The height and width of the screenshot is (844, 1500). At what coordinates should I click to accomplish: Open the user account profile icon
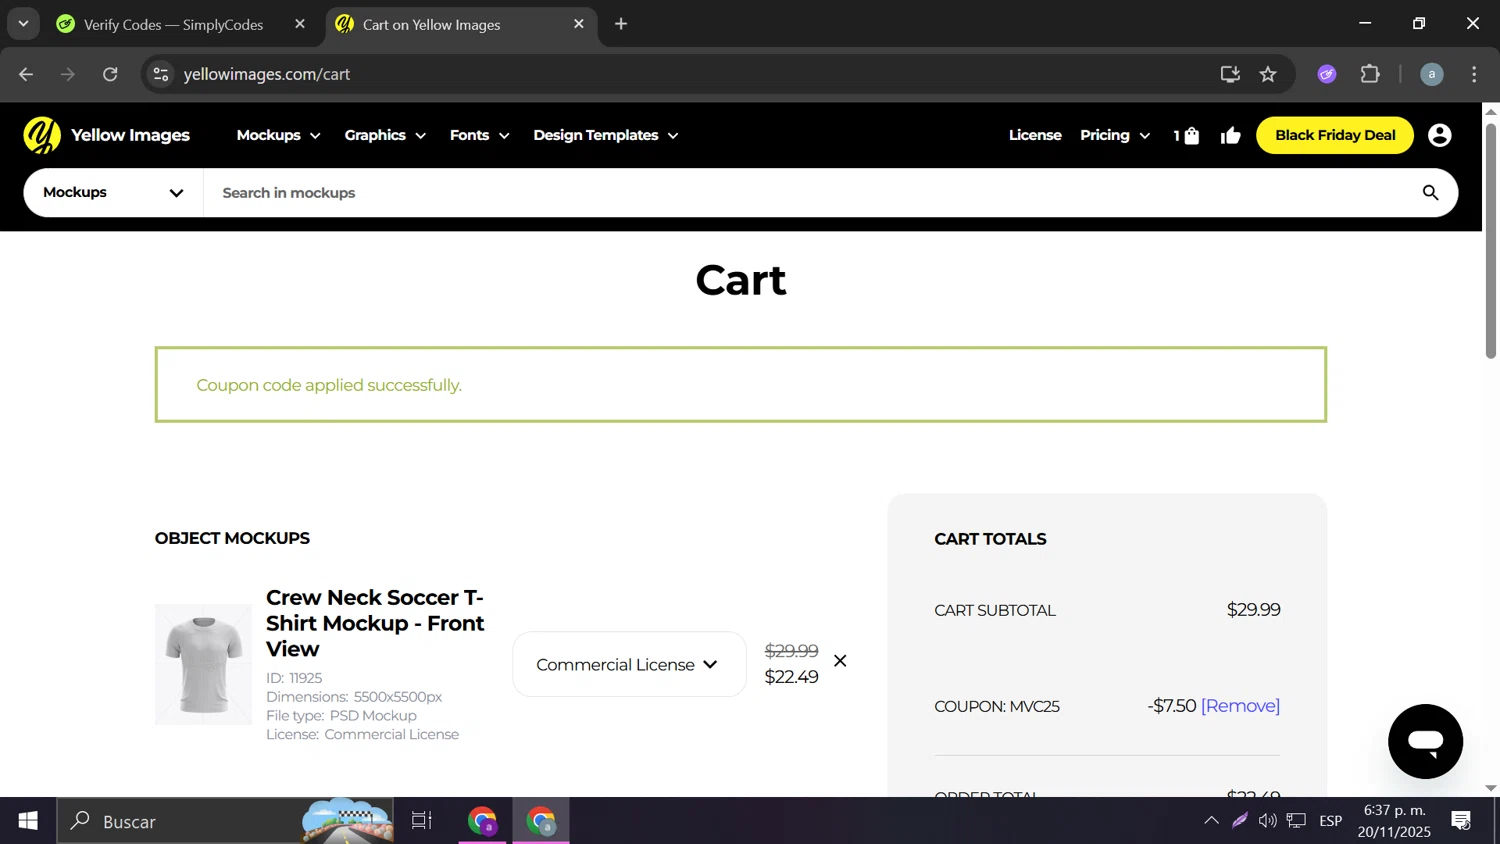tap(1439, 135)
